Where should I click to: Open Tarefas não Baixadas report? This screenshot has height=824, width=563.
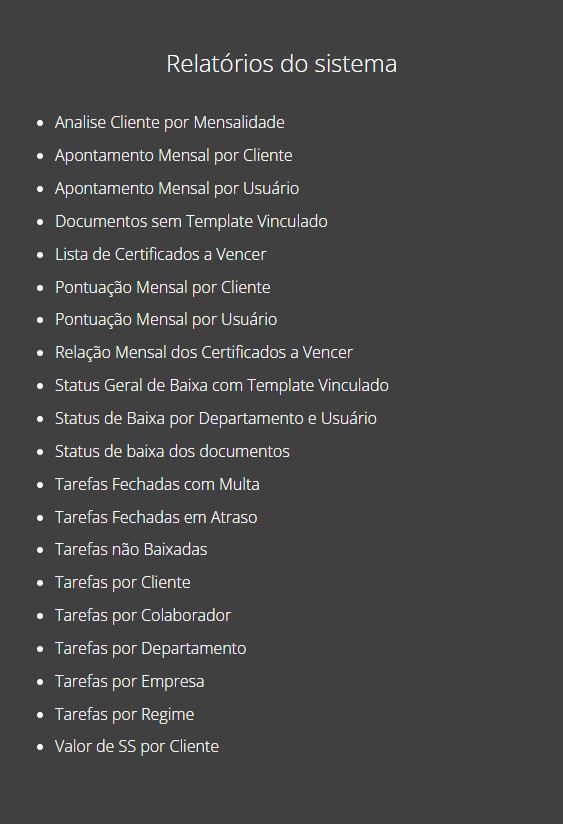point(131,550)
